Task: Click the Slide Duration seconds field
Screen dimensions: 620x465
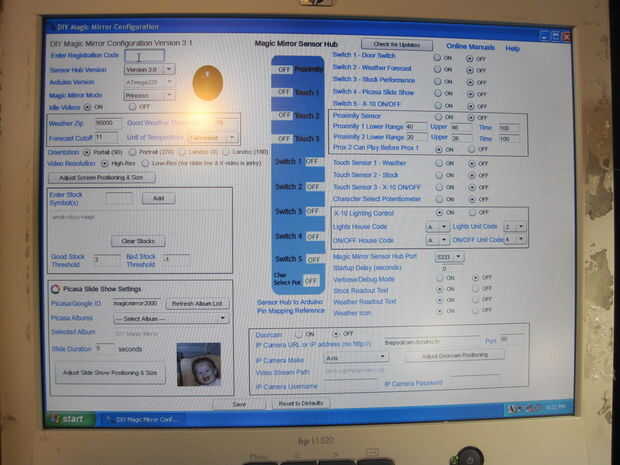Action: [106, 349]
